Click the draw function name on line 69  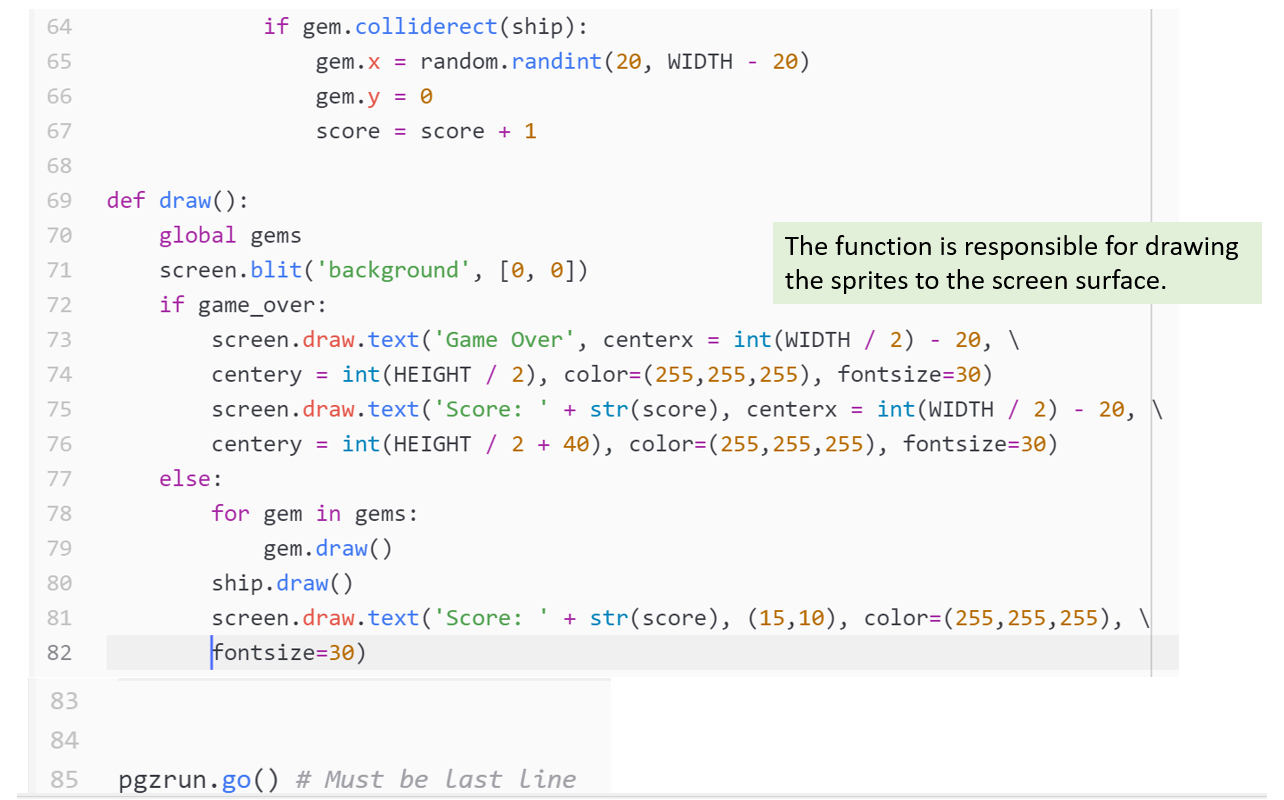184,200
